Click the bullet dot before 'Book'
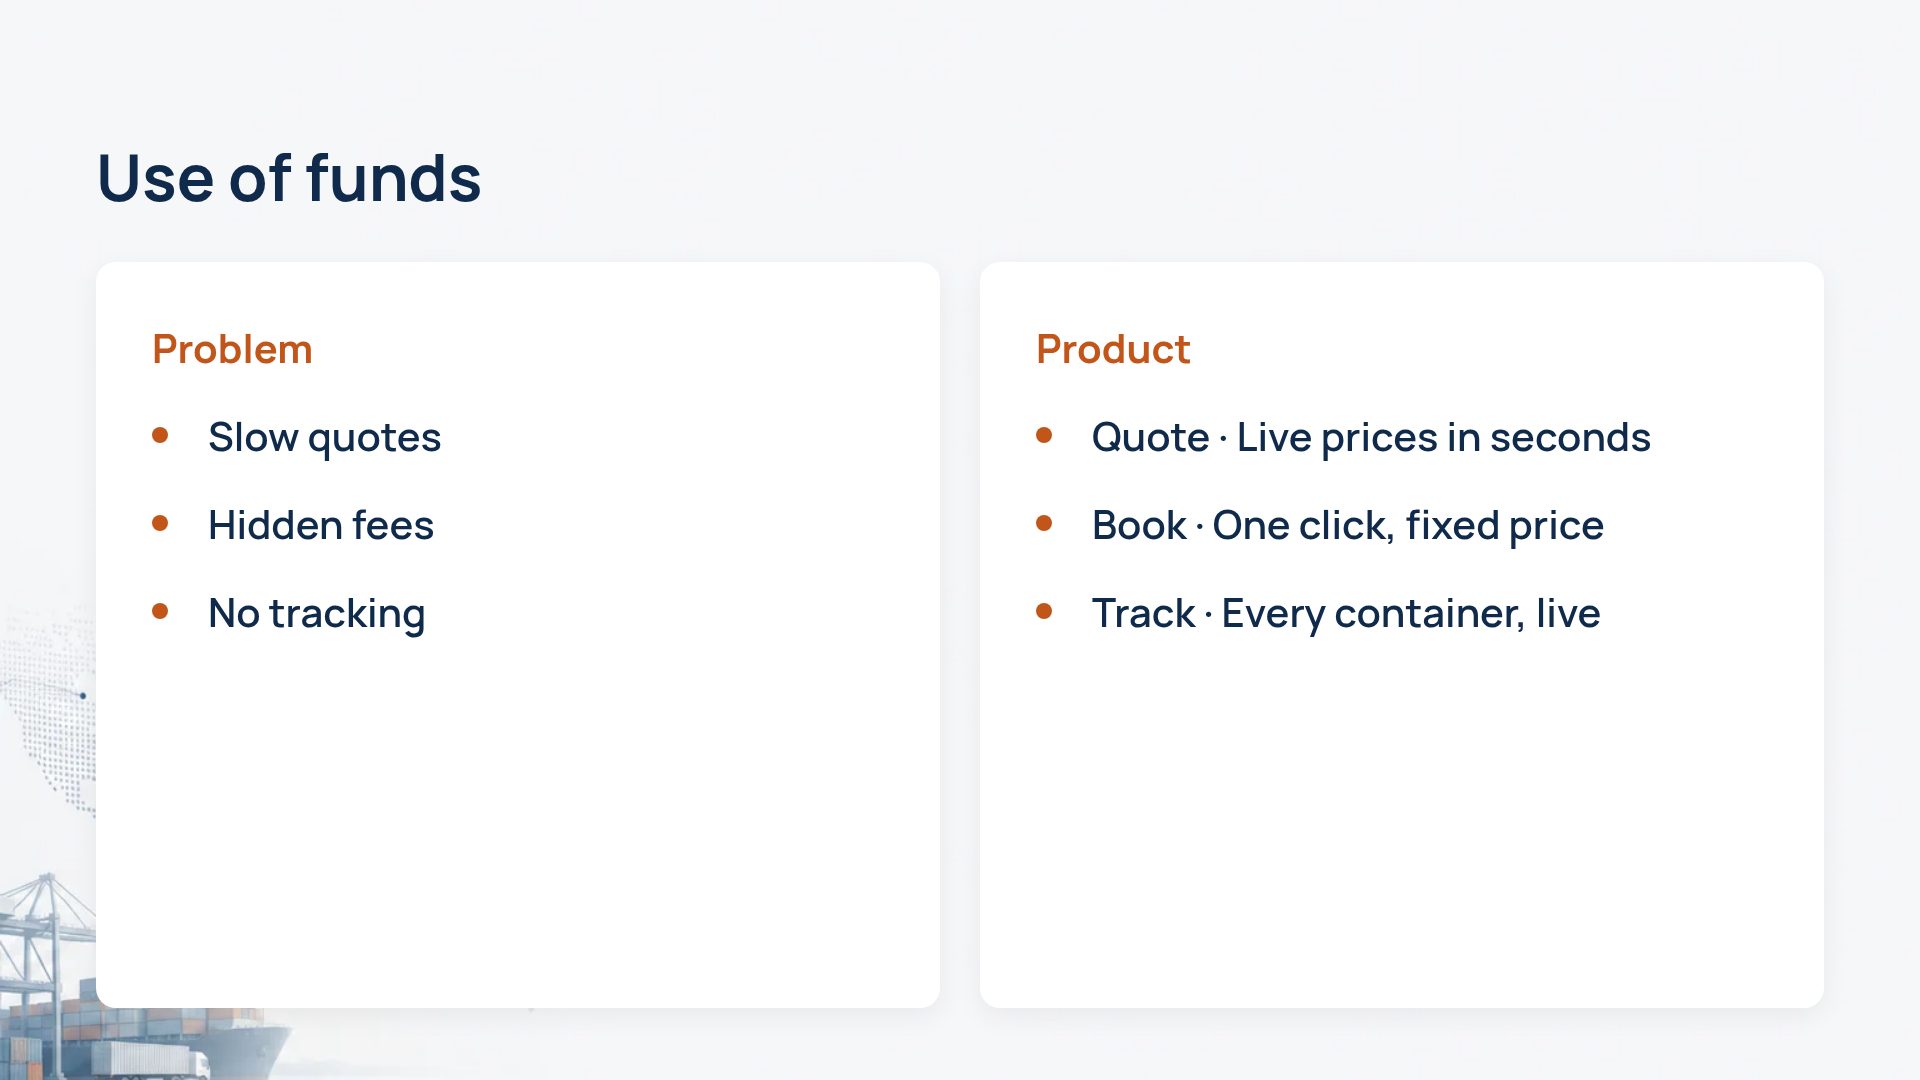The image size is (1920, 1080). click(x=1044, y=523)
